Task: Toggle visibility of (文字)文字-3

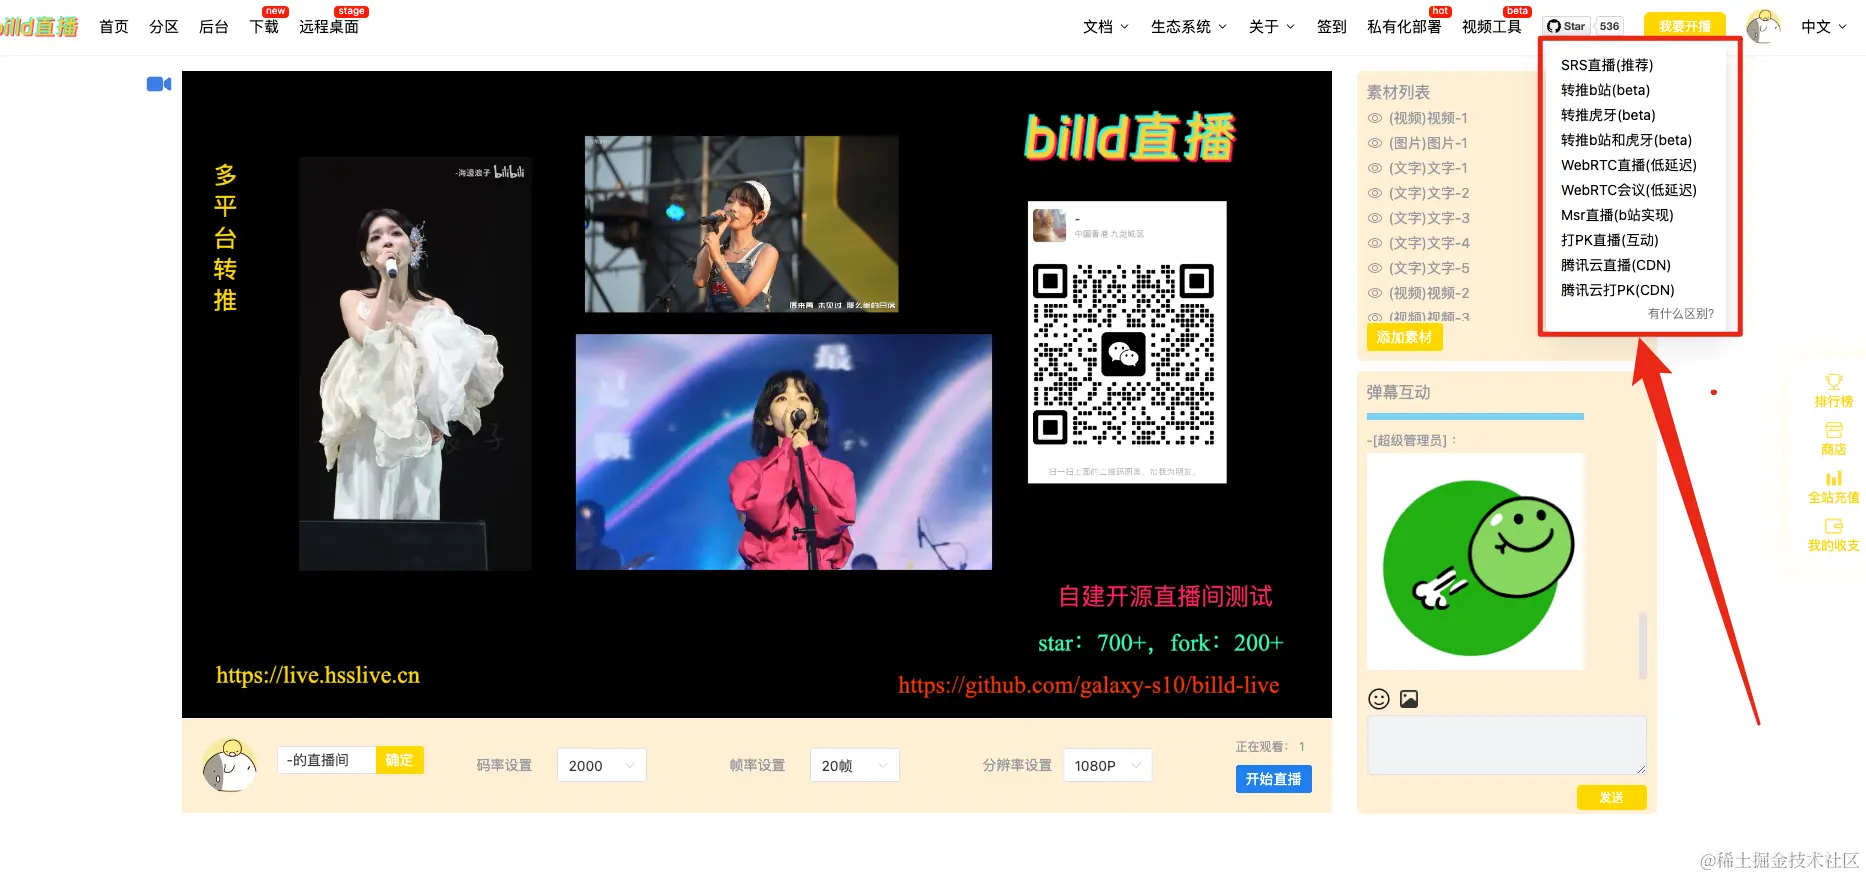Action: click(x=1375, y=218)
